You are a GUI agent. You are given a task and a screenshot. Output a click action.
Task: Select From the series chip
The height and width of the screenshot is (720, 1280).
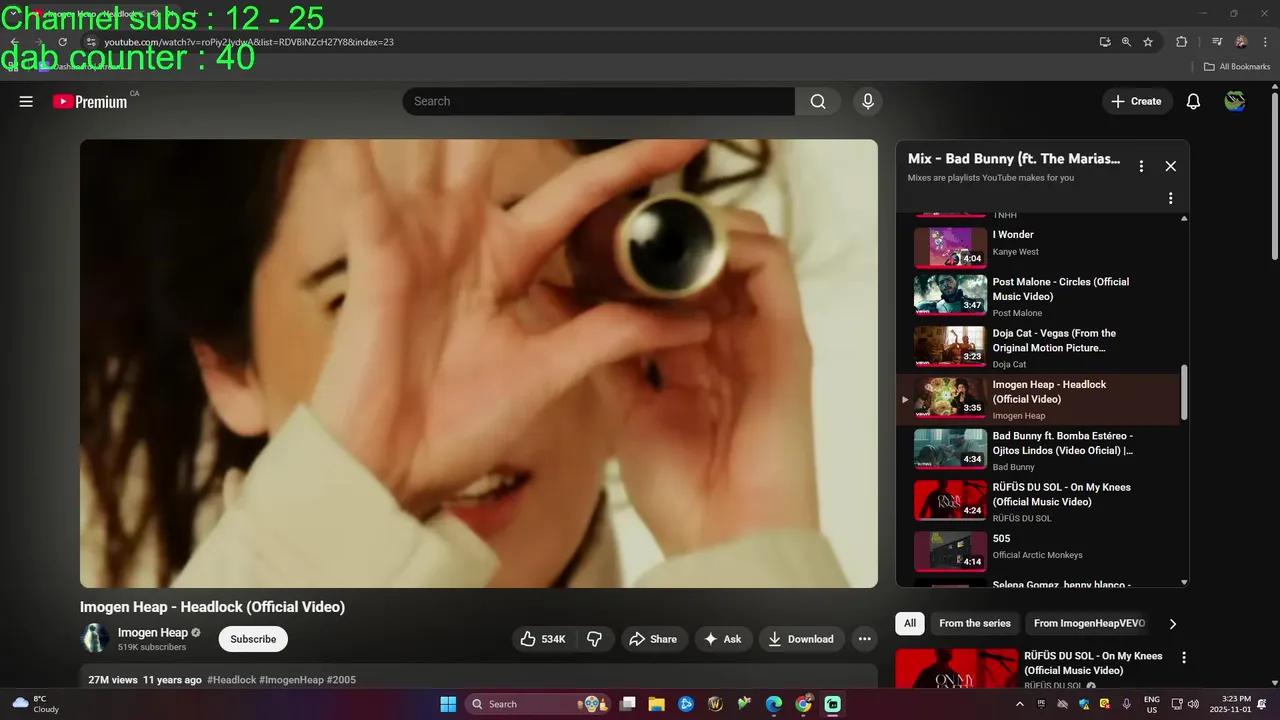pyautogui.click(x=975, y=623)
